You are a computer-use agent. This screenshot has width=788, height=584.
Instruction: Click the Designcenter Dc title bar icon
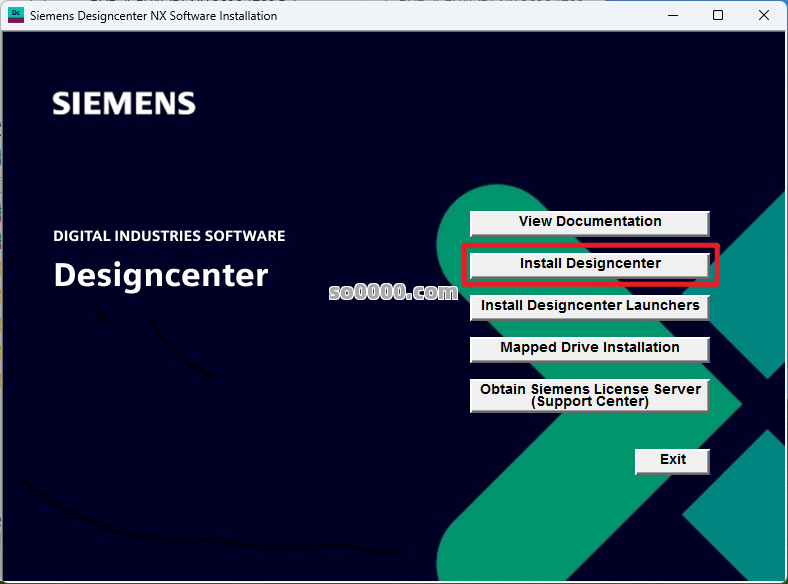[x=16, y=16]
